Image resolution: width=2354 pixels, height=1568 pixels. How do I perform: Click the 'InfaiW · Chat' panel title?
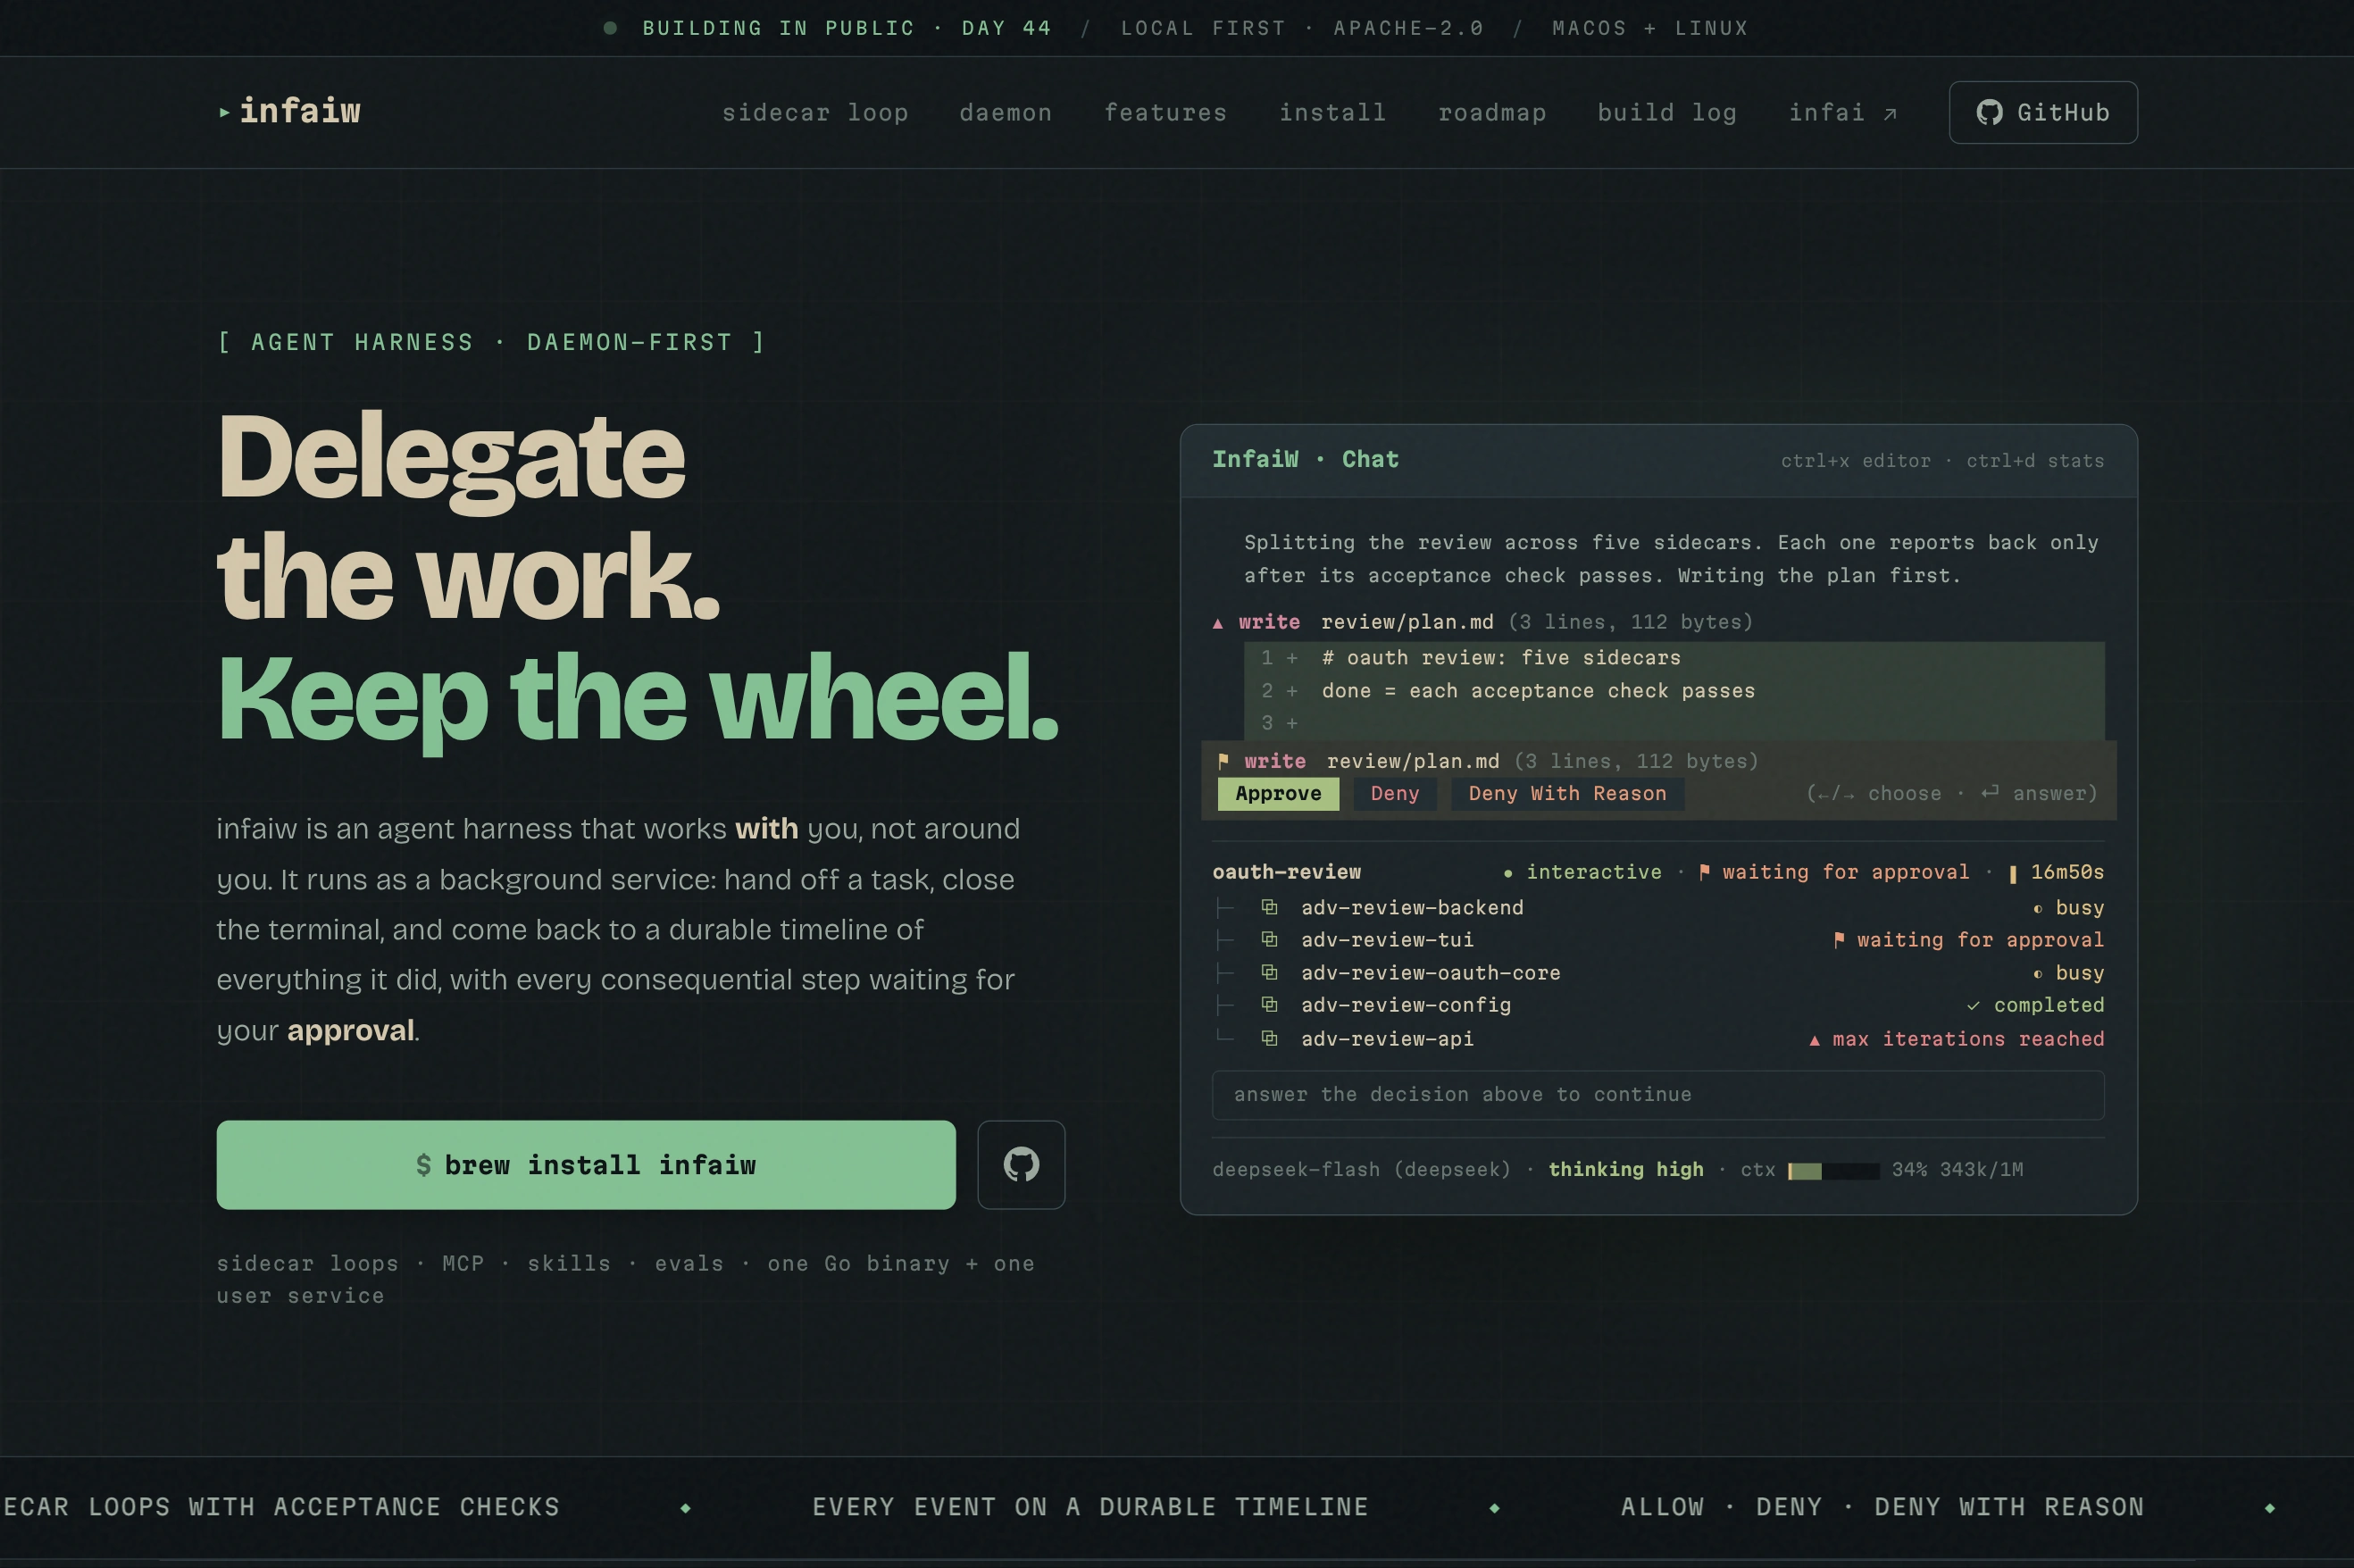tap(1305, 459)
